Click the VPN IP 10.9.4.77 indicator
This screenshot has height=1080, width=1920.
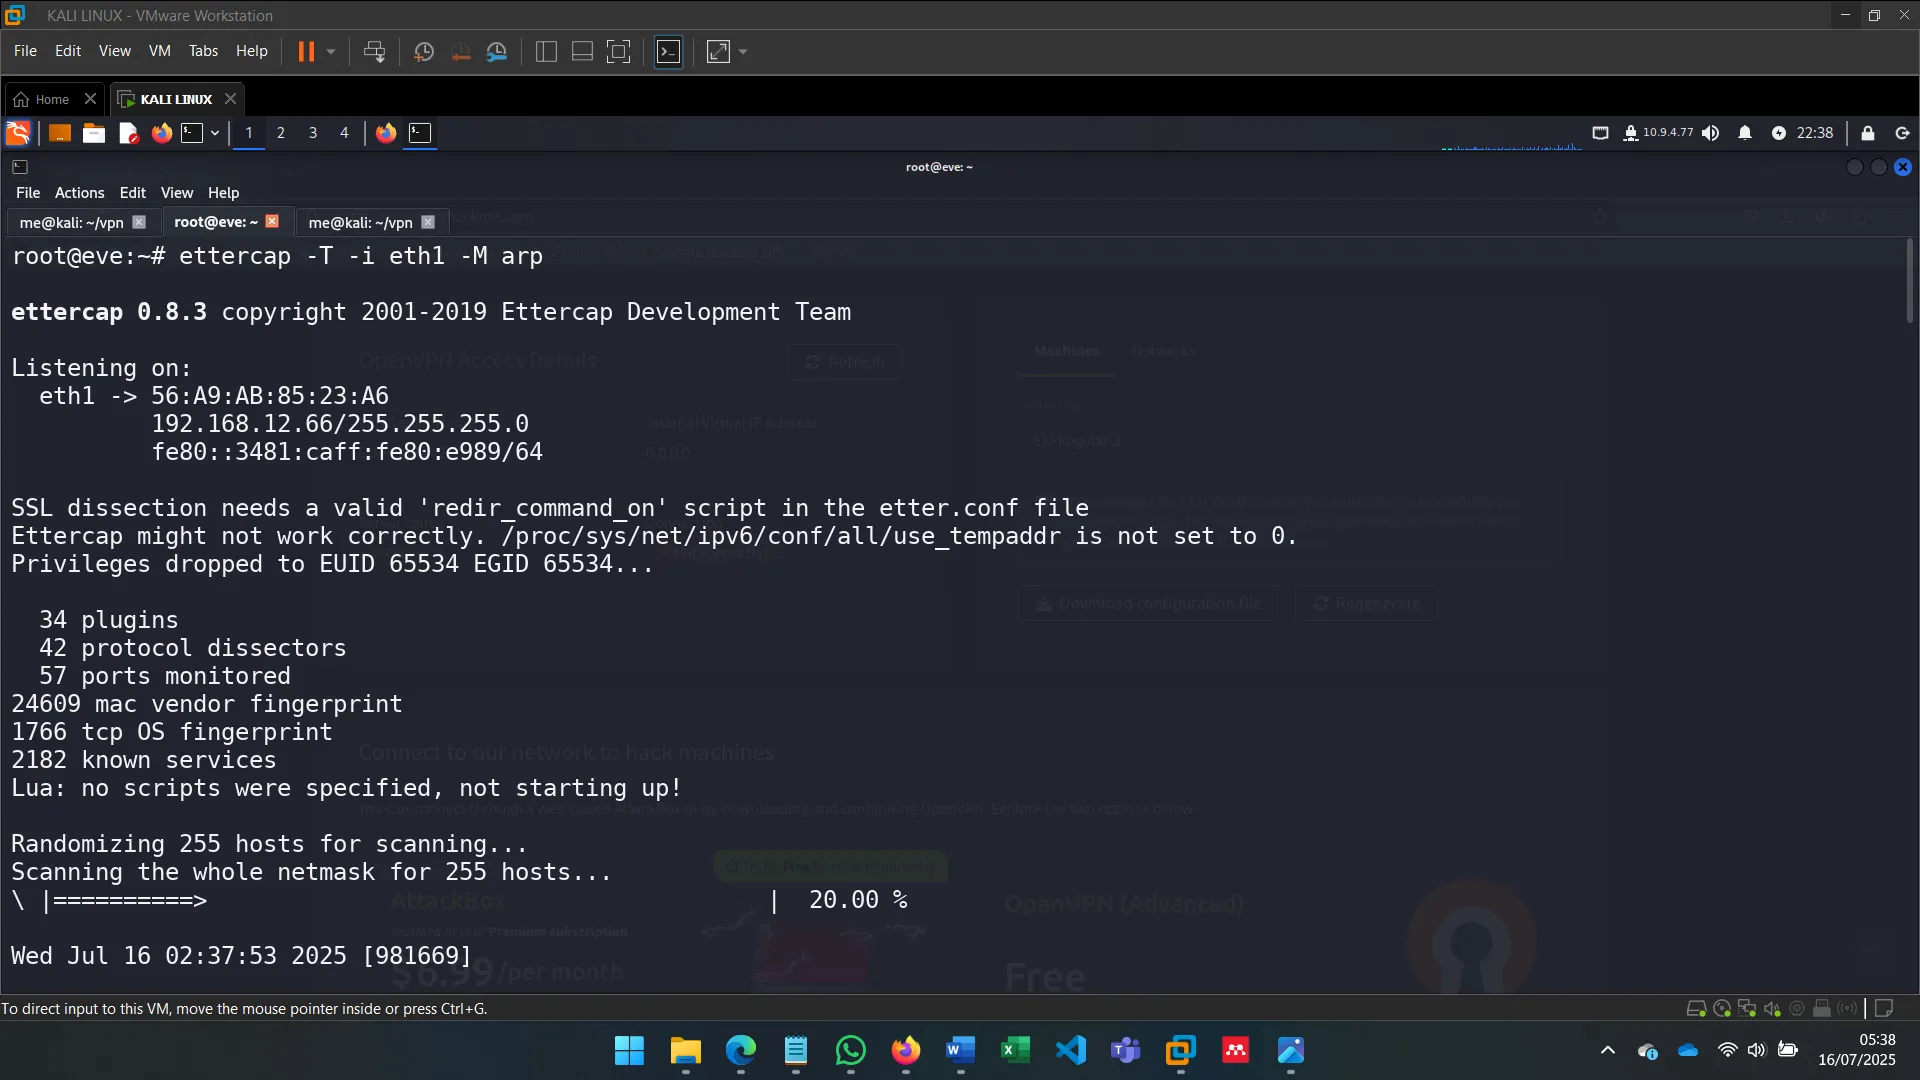1658,133
